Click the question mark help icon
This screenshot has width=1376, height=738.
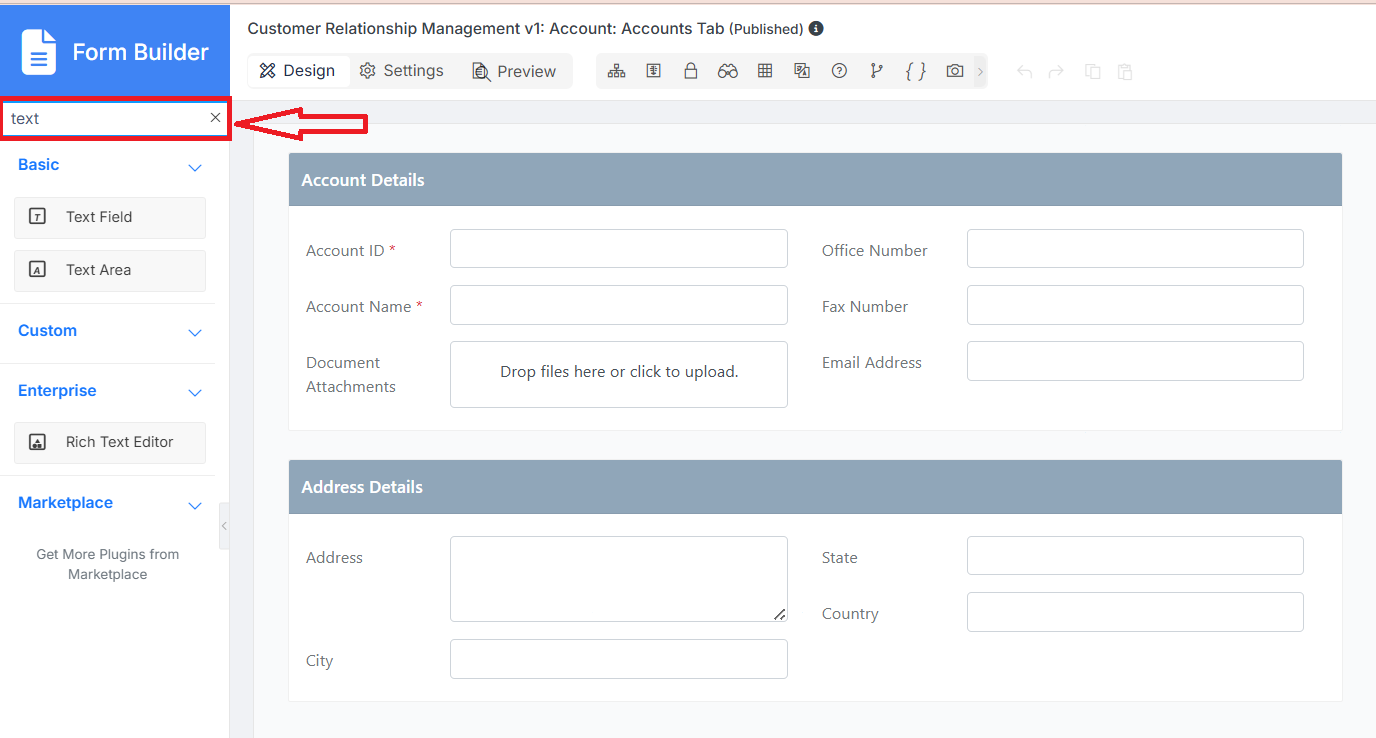click(839, 71)
